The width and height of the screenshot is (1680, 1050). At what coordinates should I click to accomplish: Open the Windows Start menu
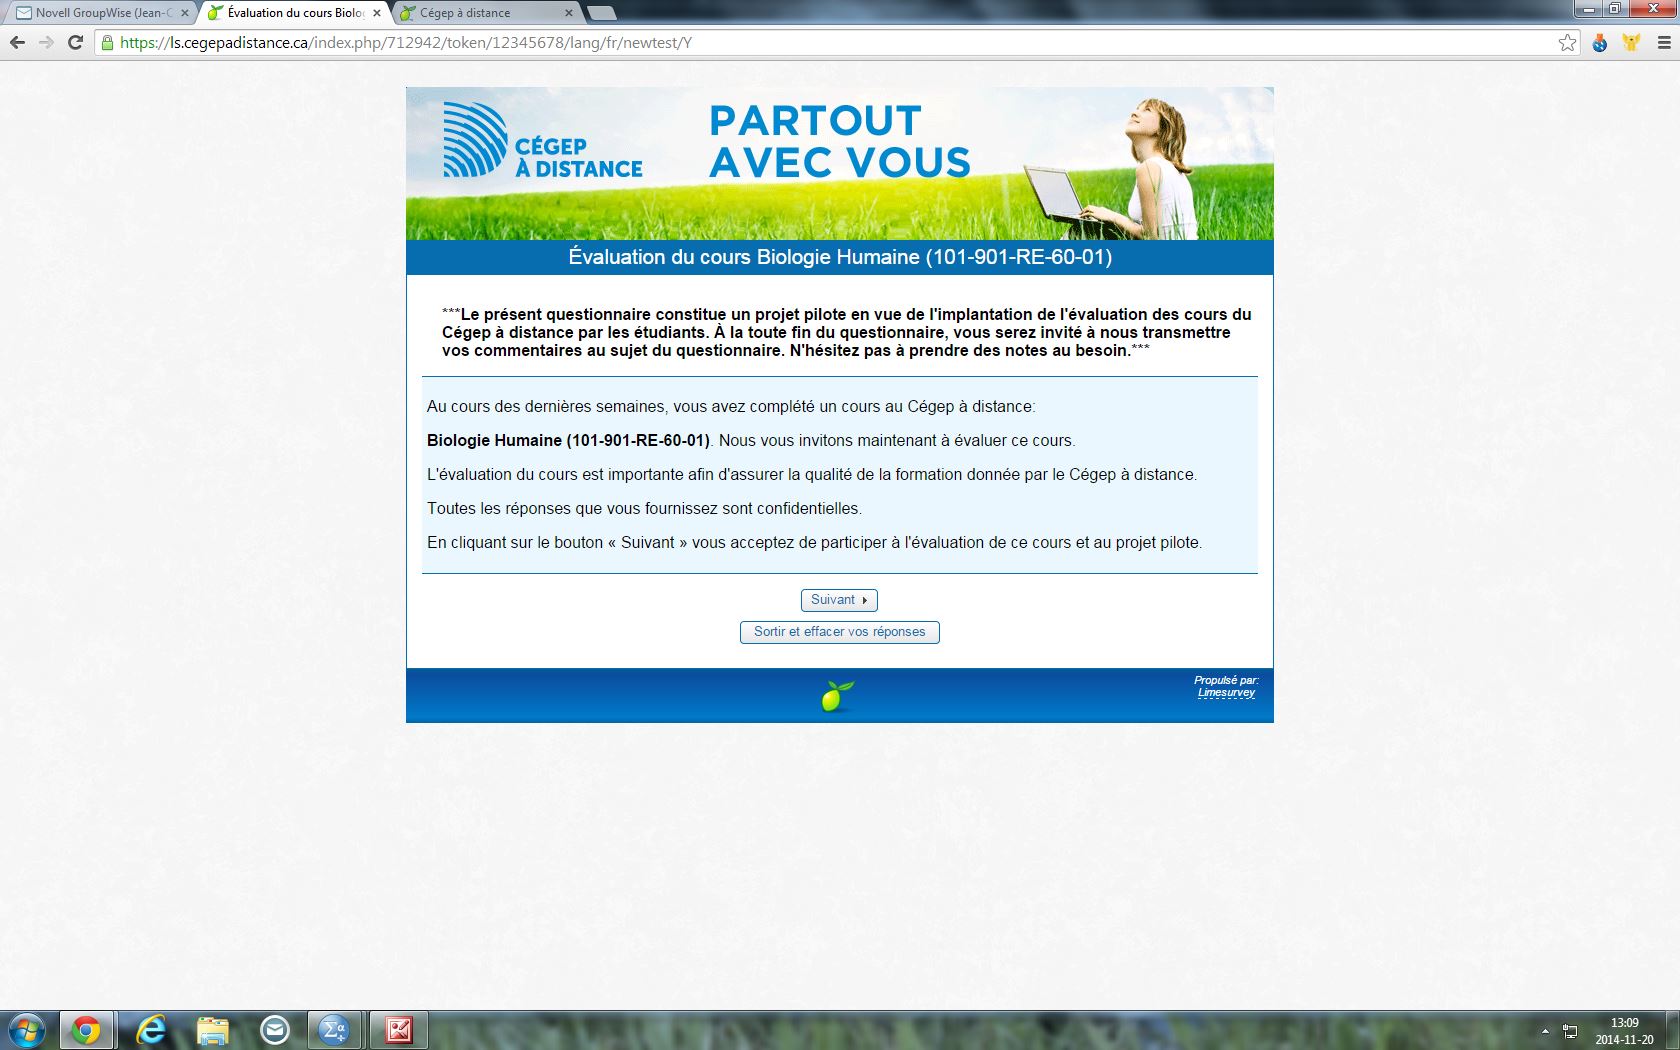27,1030
